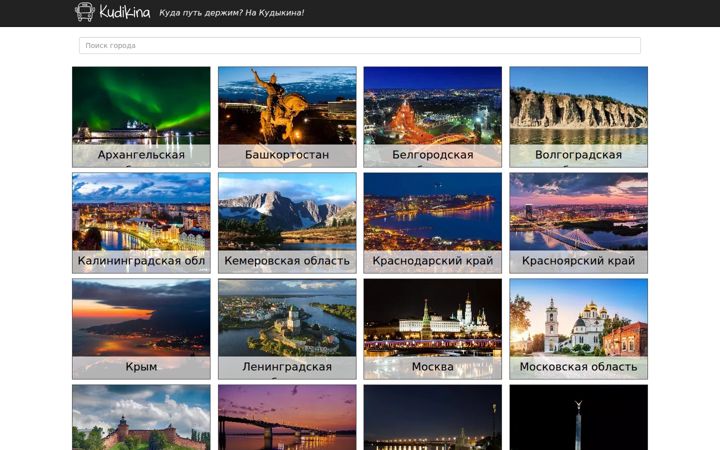
Task: Select the purple sunset bridge tile
Action: click(287, 417)
